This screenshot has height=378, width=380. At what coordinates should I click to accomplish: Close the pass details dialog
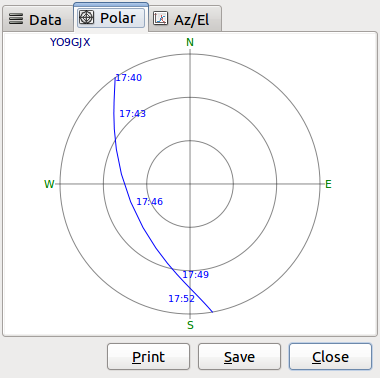coord(330,357)
